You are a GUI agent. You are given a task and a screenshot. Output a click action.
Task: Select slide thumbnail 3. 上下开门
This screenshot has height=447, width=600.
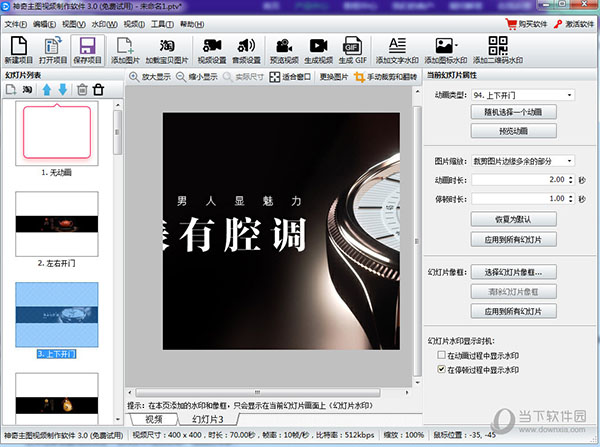pos(57,315)
